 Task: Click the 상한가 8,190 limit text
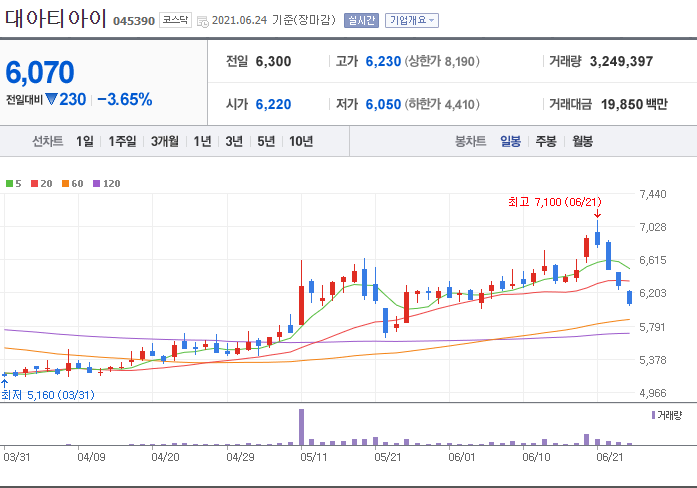point(442,61)
